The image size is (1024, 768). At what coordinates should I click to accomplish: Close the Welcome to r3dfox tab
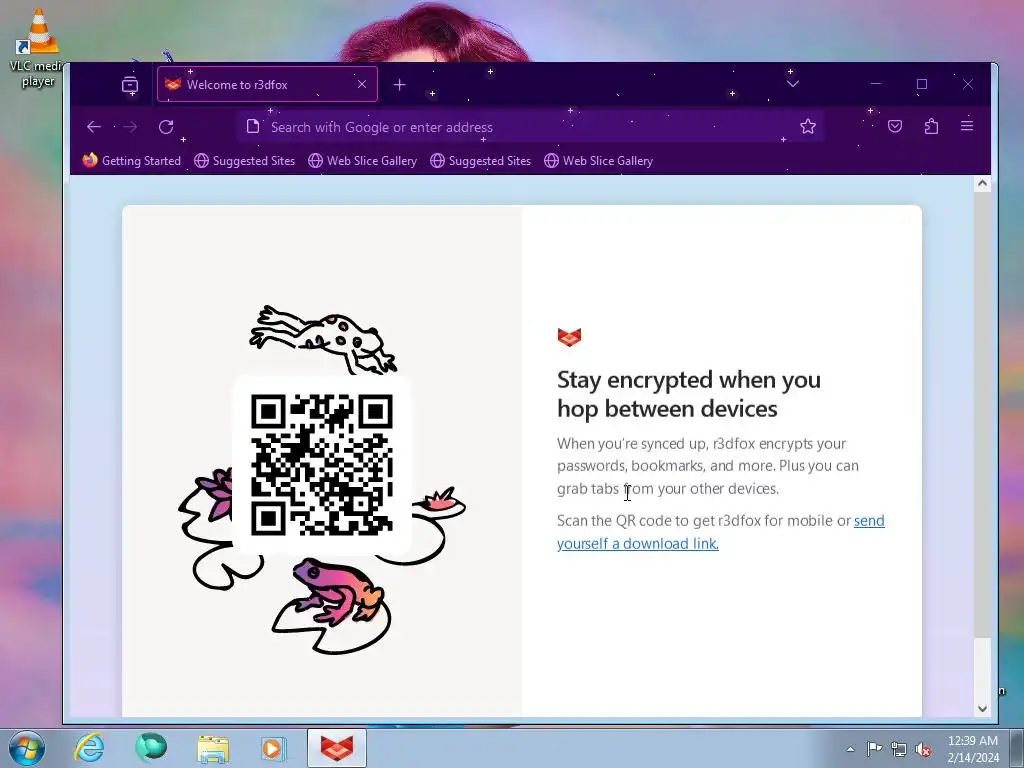[x=362, y=84]
